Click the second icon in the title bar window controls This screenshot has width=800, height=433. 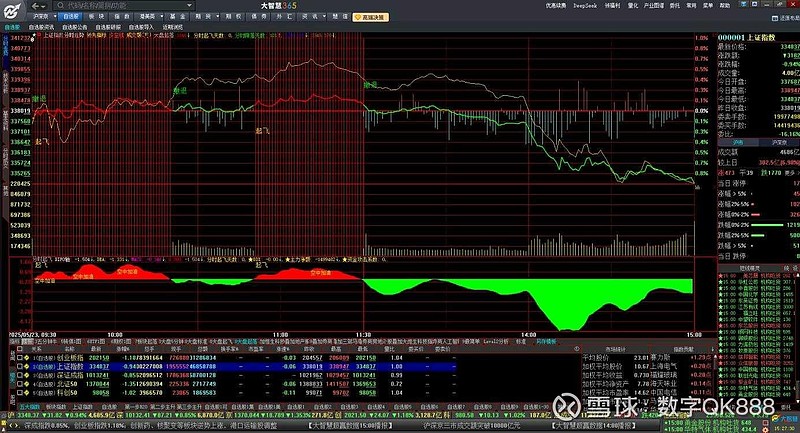pos(755,4)
